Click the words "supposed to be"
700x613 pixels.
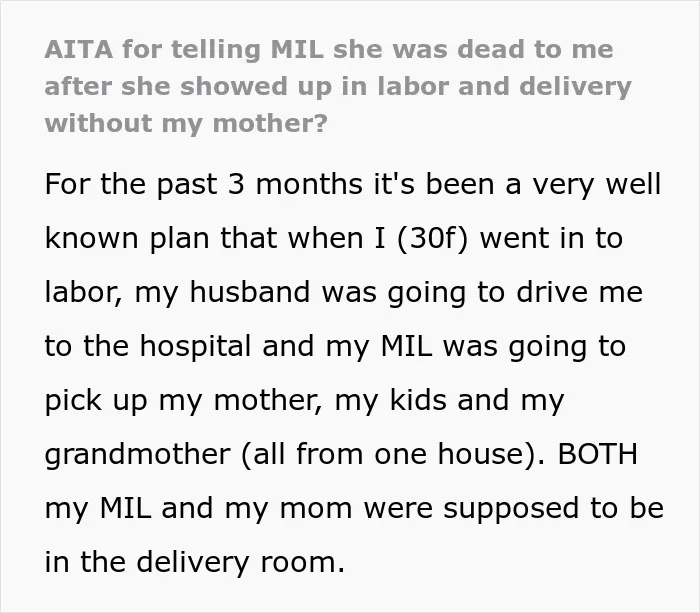tap(554, 509)
